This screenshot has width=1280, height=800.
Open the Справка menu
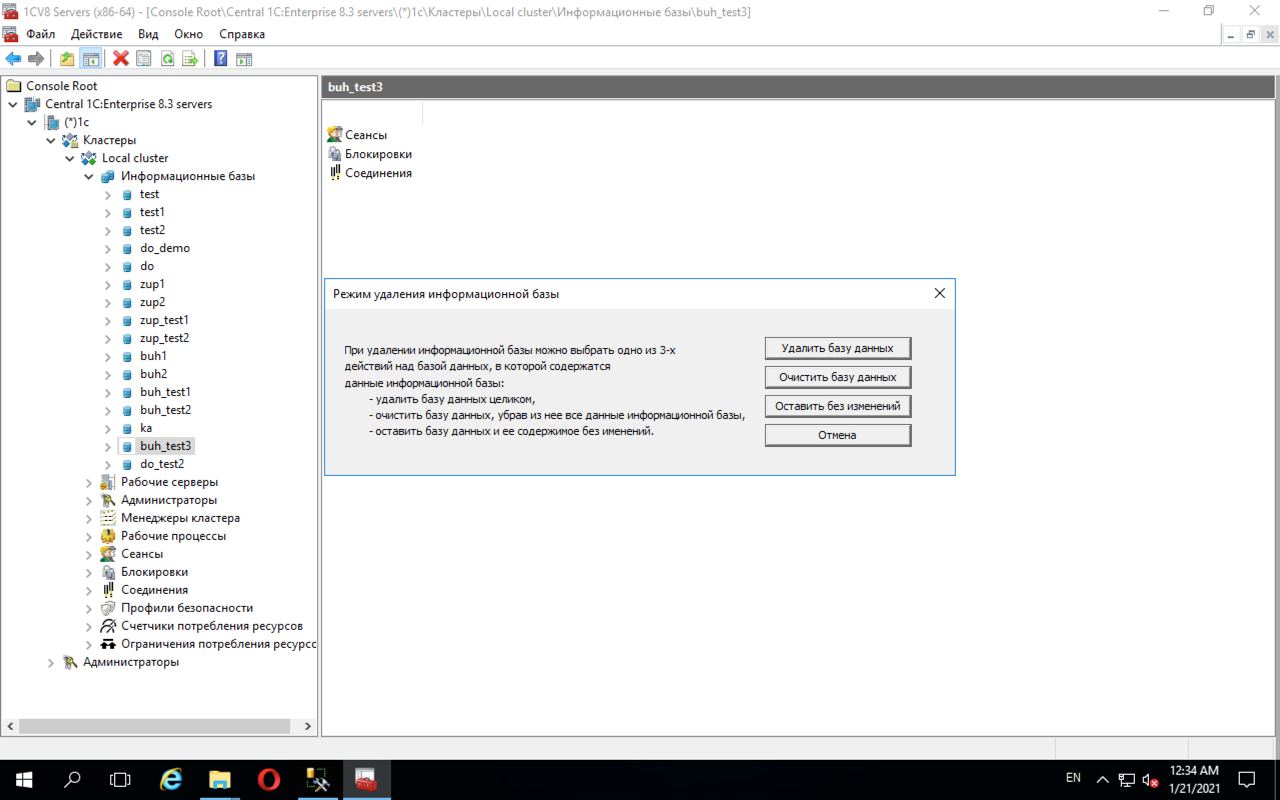click(242, 34)
